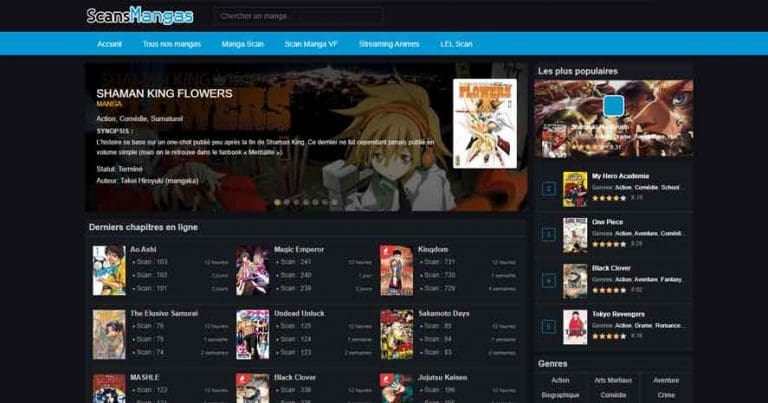Select the Biographique genre
The width and height of the screenshot is (768, 403).
tap(560, 395)
